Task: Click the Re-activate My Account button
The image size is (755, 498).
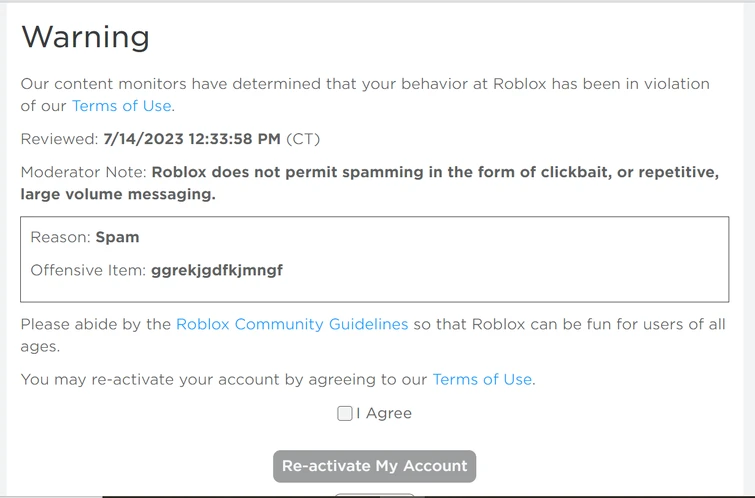Action: coord(374,466)
